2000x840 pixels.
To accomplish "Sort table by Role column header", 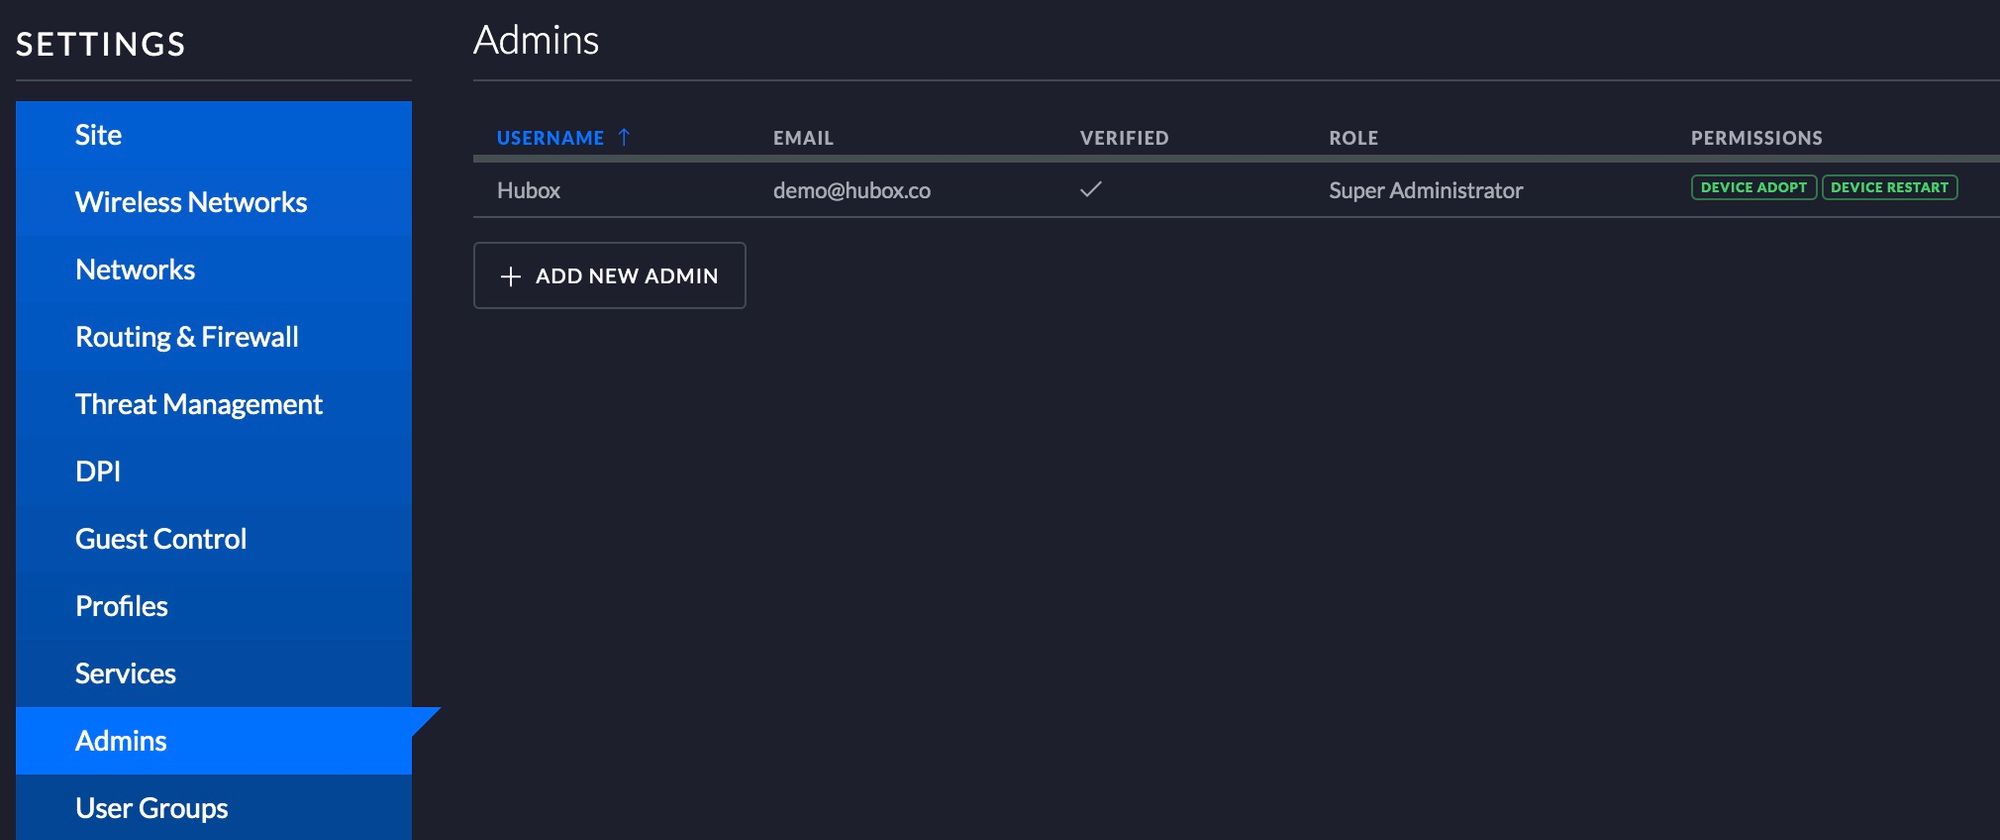I will 1354,138.
